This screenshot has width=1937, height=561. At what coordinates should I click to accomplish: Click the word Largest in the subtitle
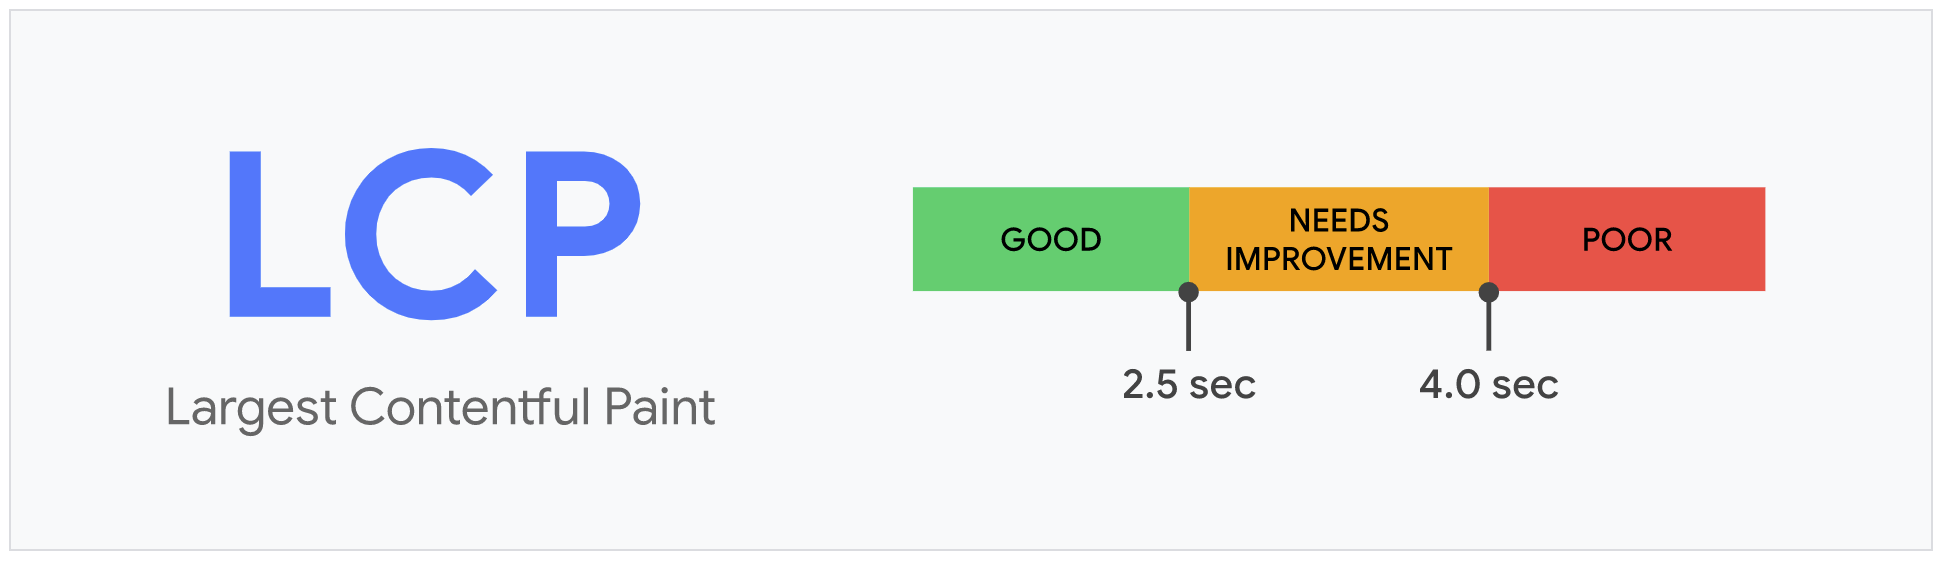click(250, 408)
